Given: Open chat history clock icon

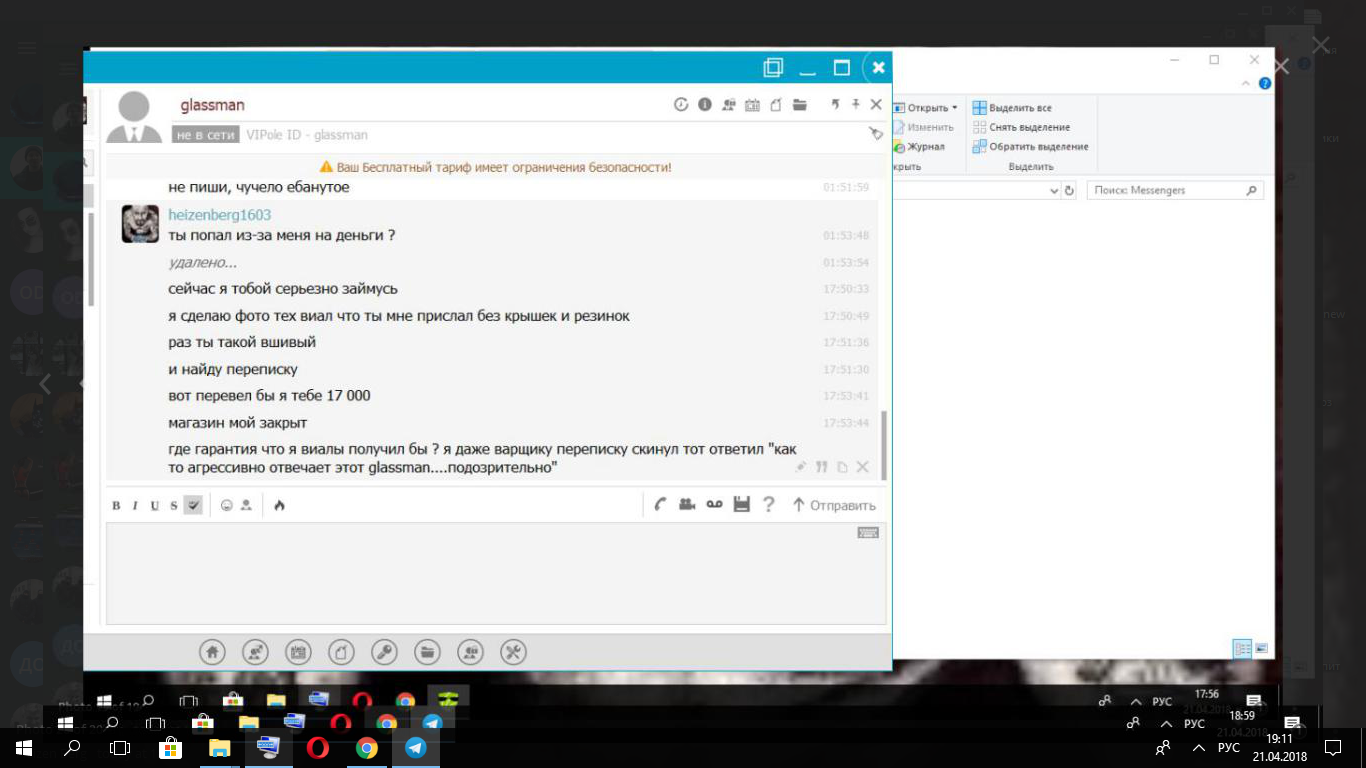Looking at the screenshot, I should click(681, 105).
